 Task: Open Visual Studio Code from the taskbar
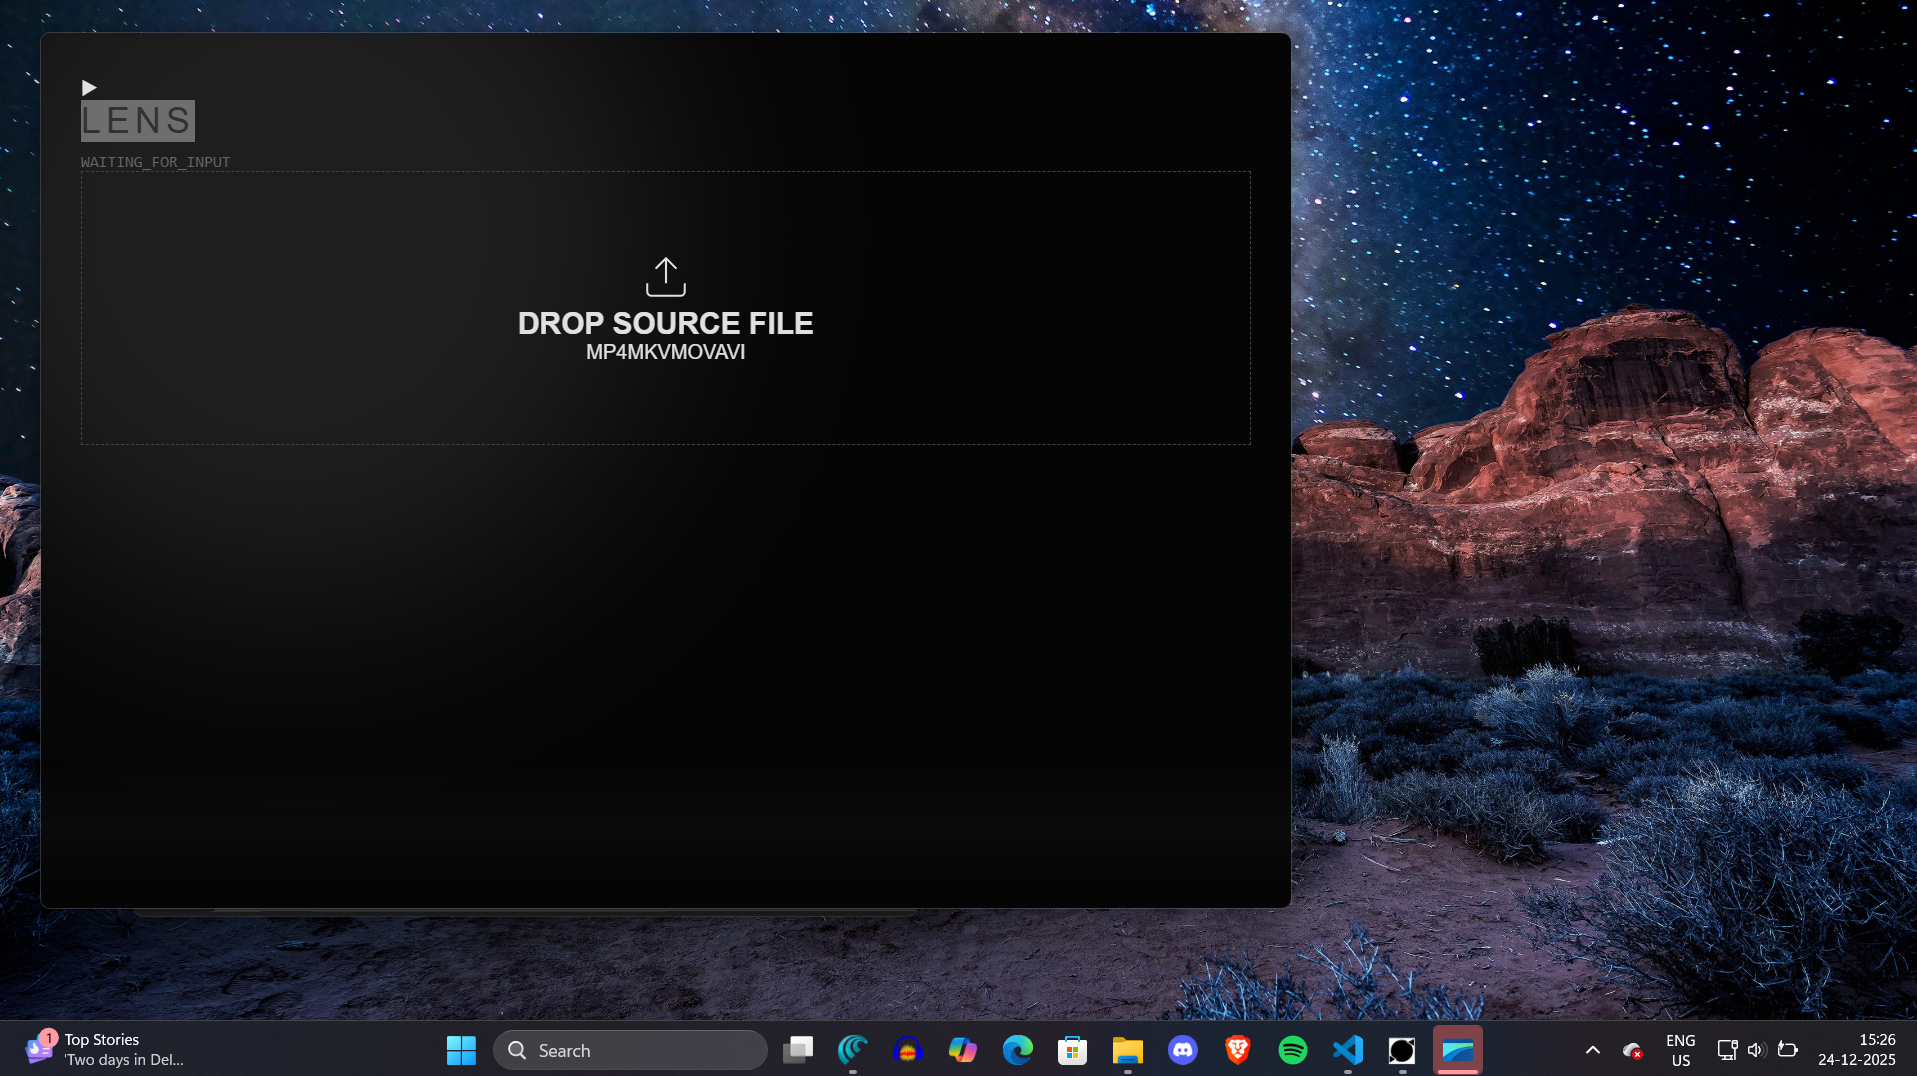tap(1348, 1050)
